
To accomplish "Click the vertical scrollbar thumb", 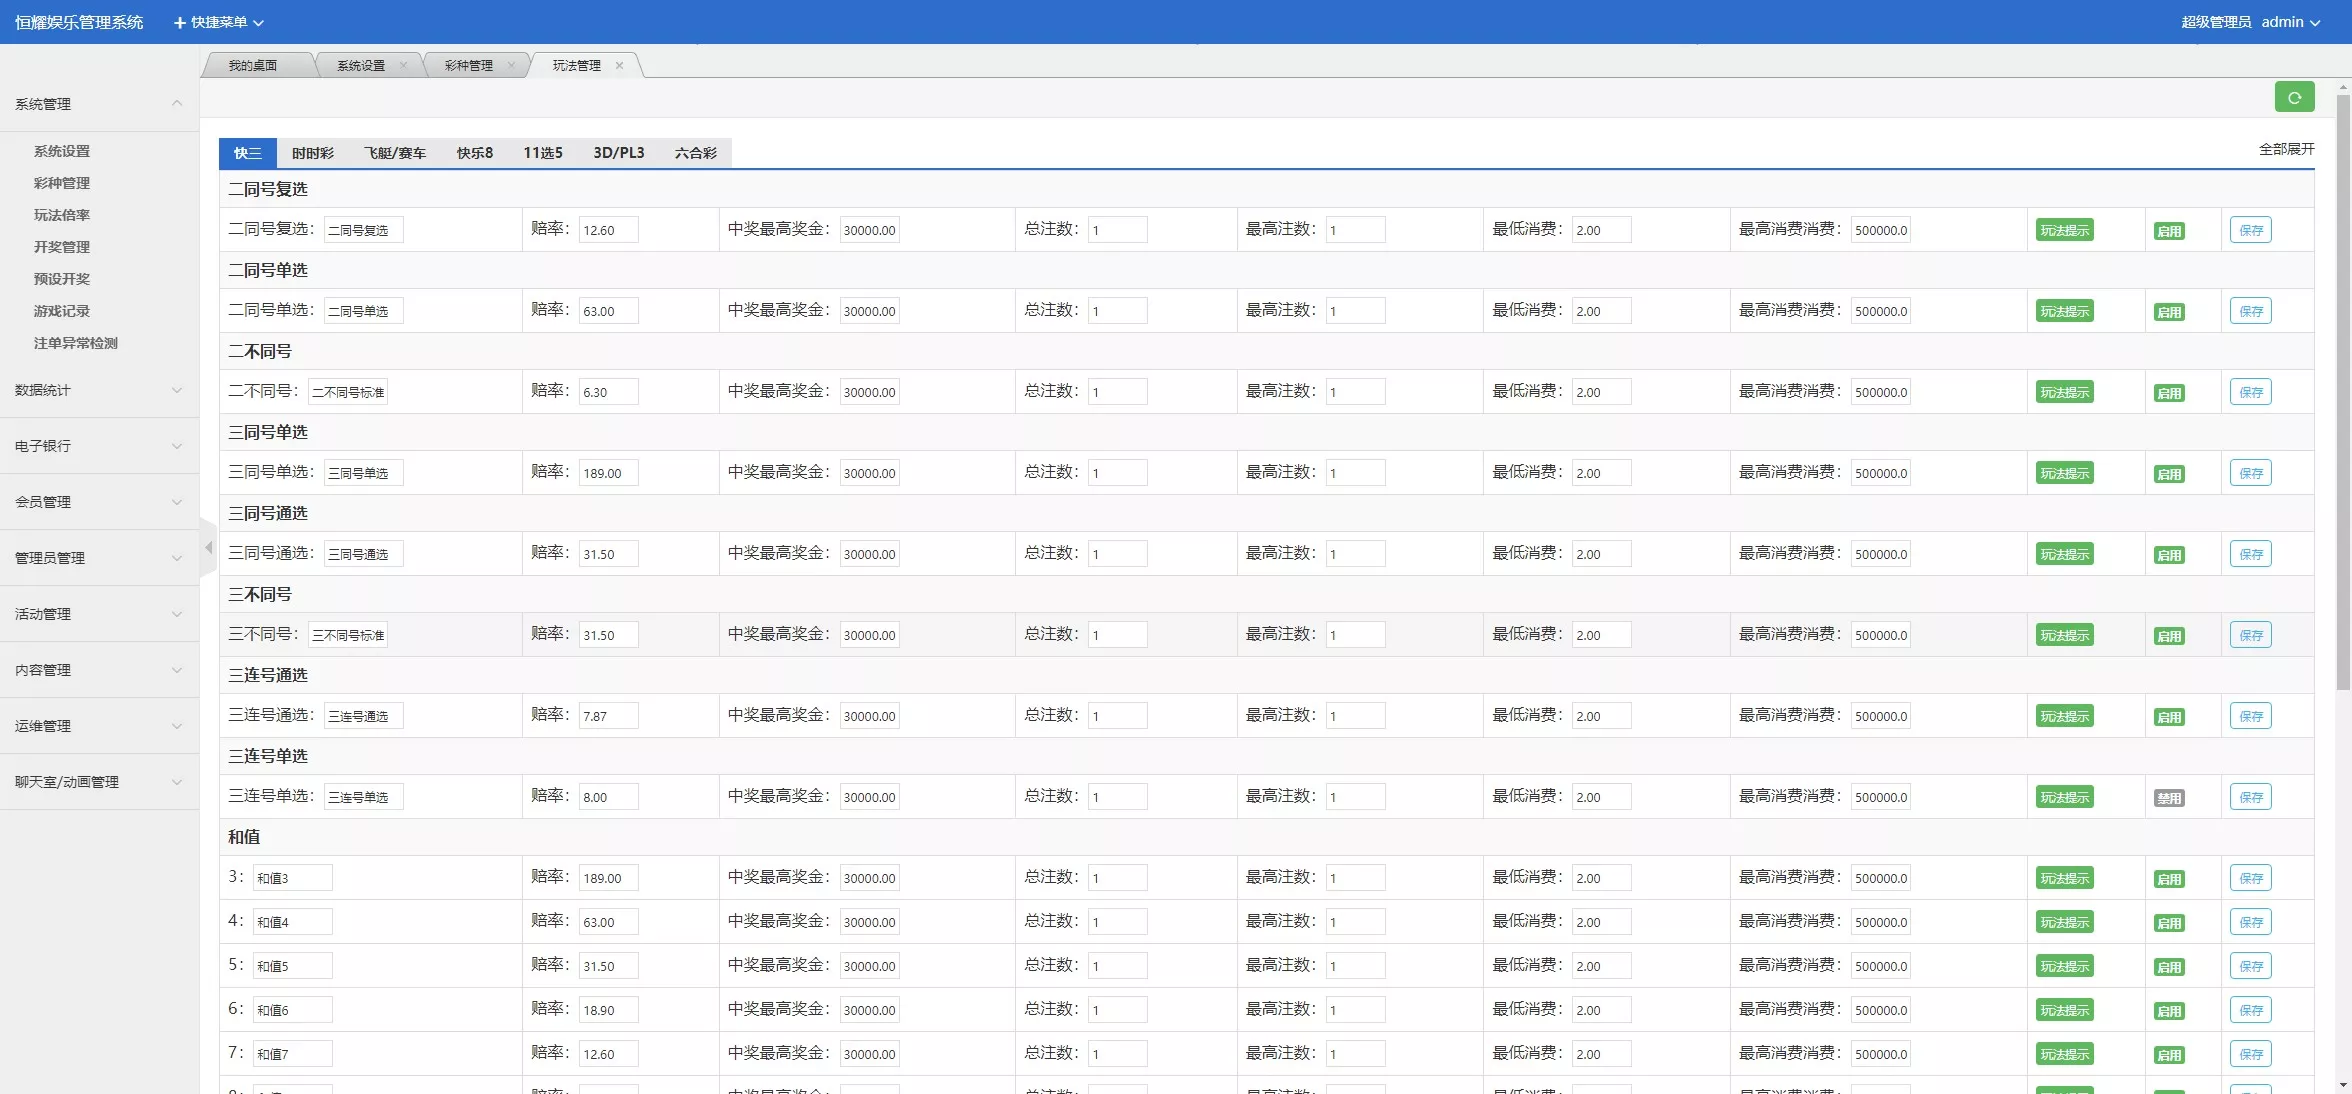I will pos(2343,390).
